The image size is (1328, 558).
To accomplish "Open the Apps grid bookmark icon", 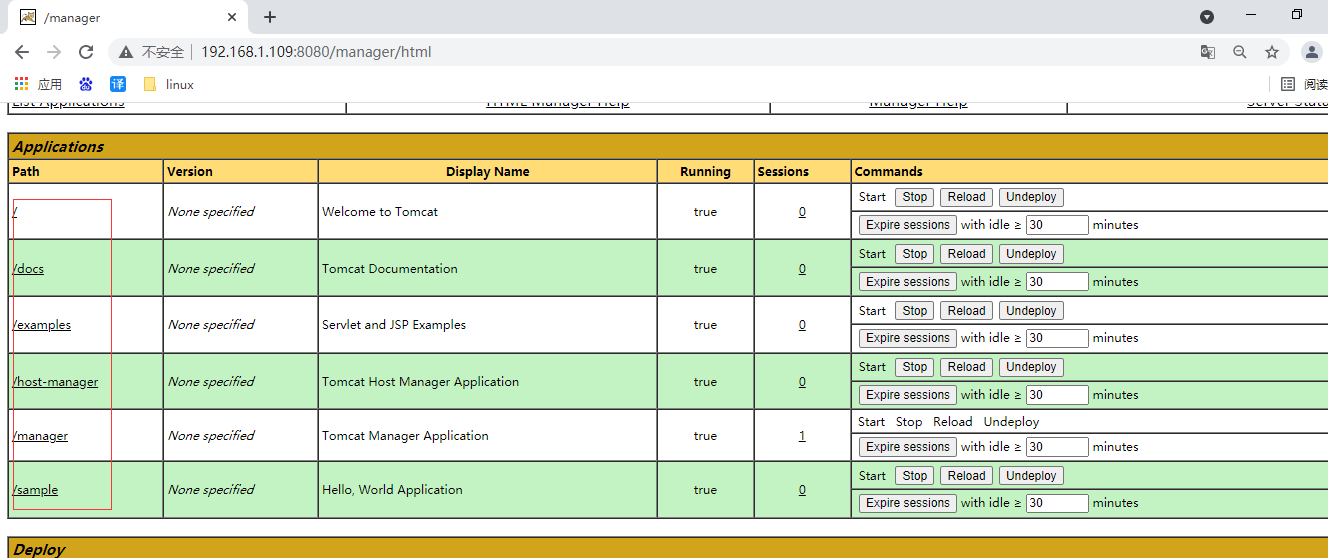I will tap(22, 84).
